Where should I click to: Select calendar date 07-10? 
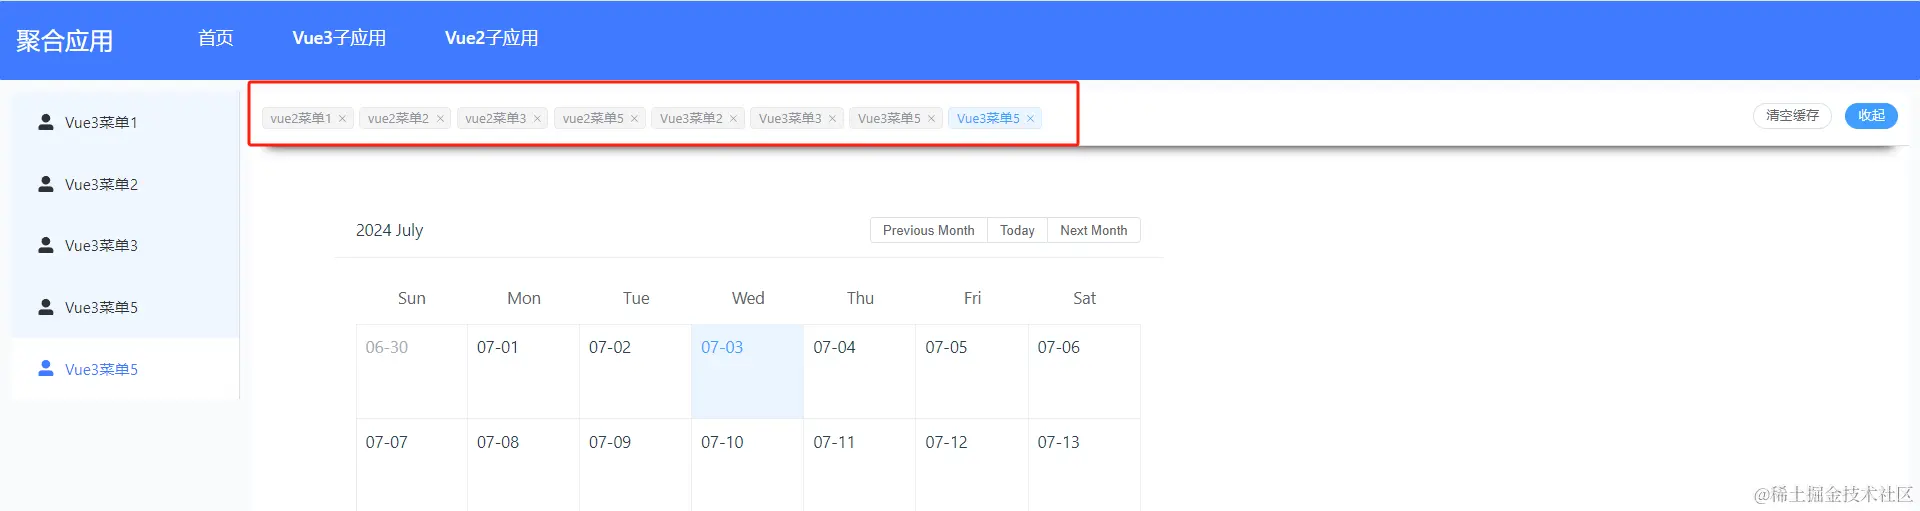[x=747, y=465]
